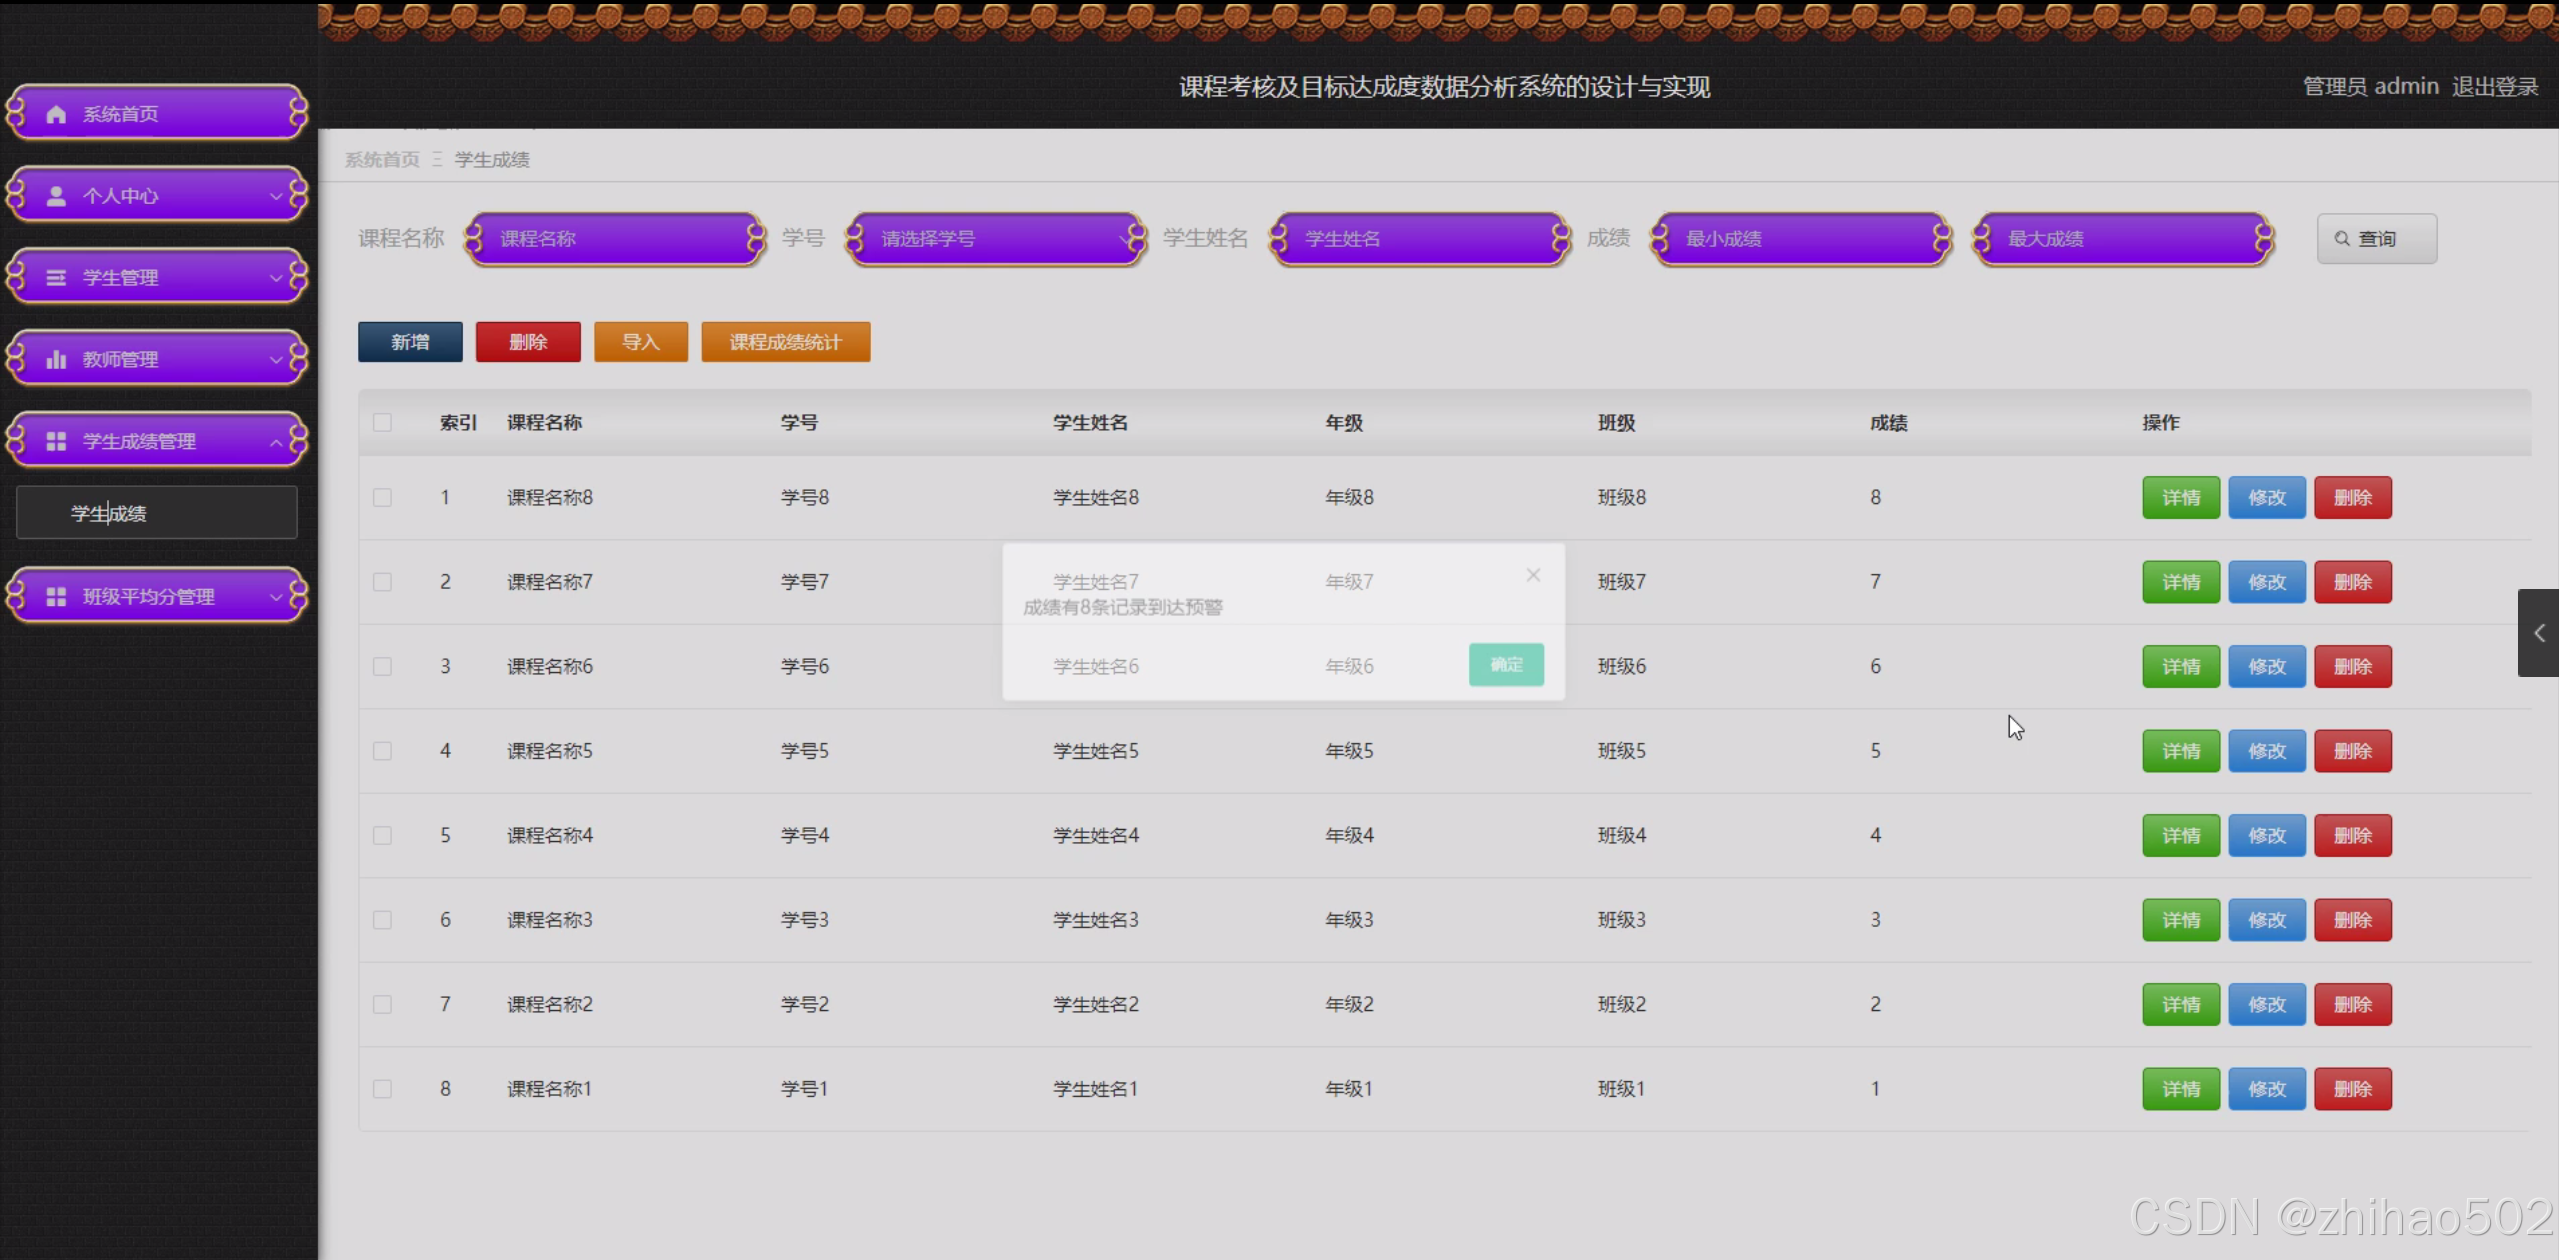Close the warning dialog with the X

(1533, 575)
